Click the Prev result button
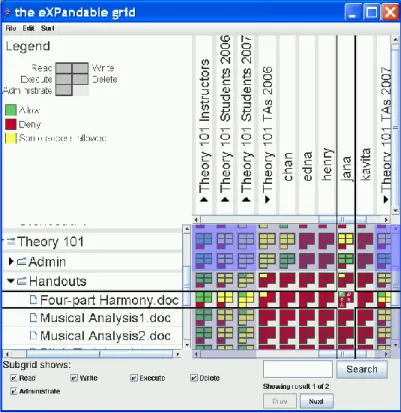 pos(280,401)
